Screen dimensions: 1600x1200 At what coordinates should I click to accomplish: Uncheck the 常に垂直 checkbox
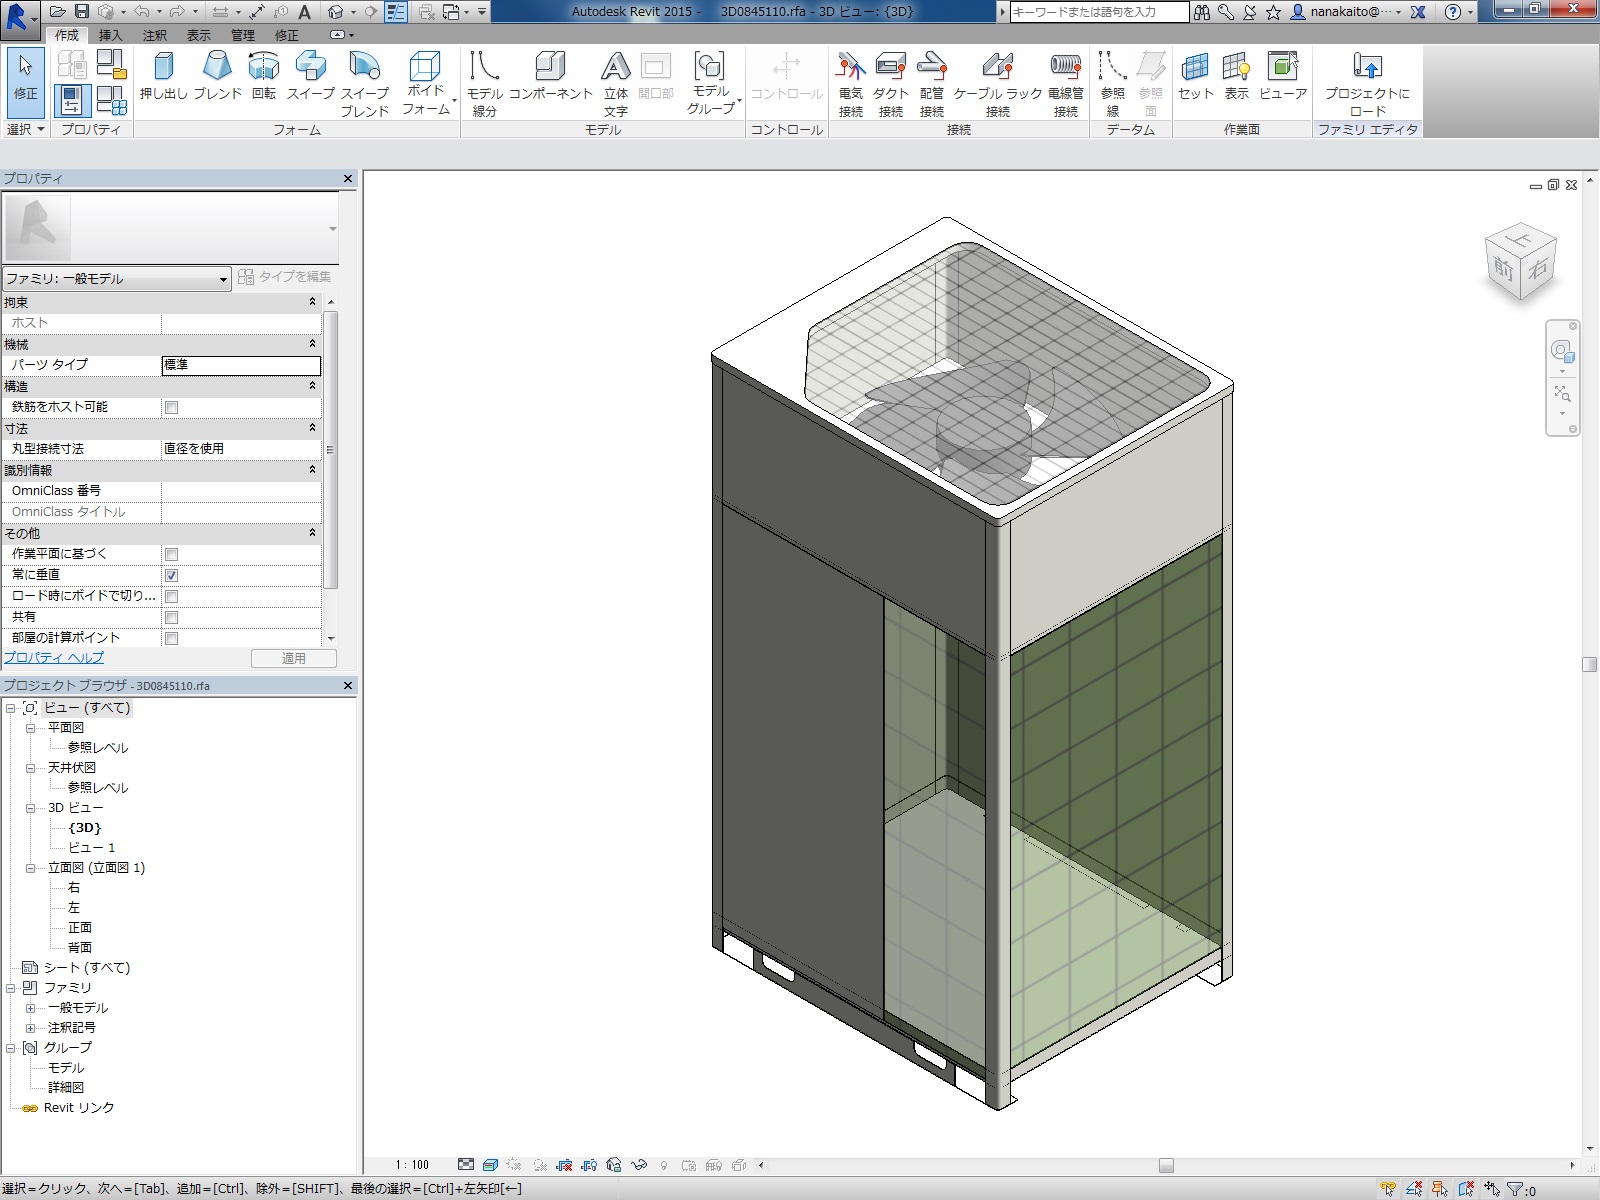point(171,575)
